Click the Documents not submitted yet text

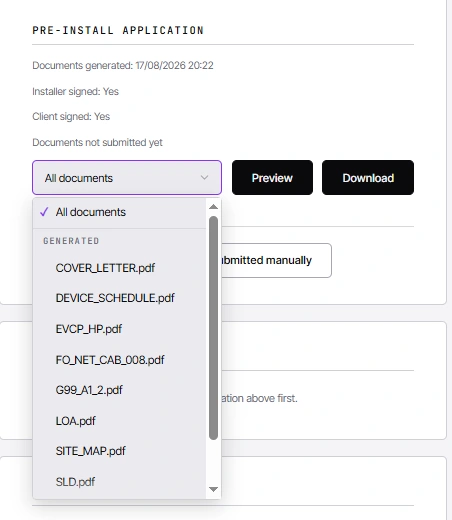coord(97,142)
